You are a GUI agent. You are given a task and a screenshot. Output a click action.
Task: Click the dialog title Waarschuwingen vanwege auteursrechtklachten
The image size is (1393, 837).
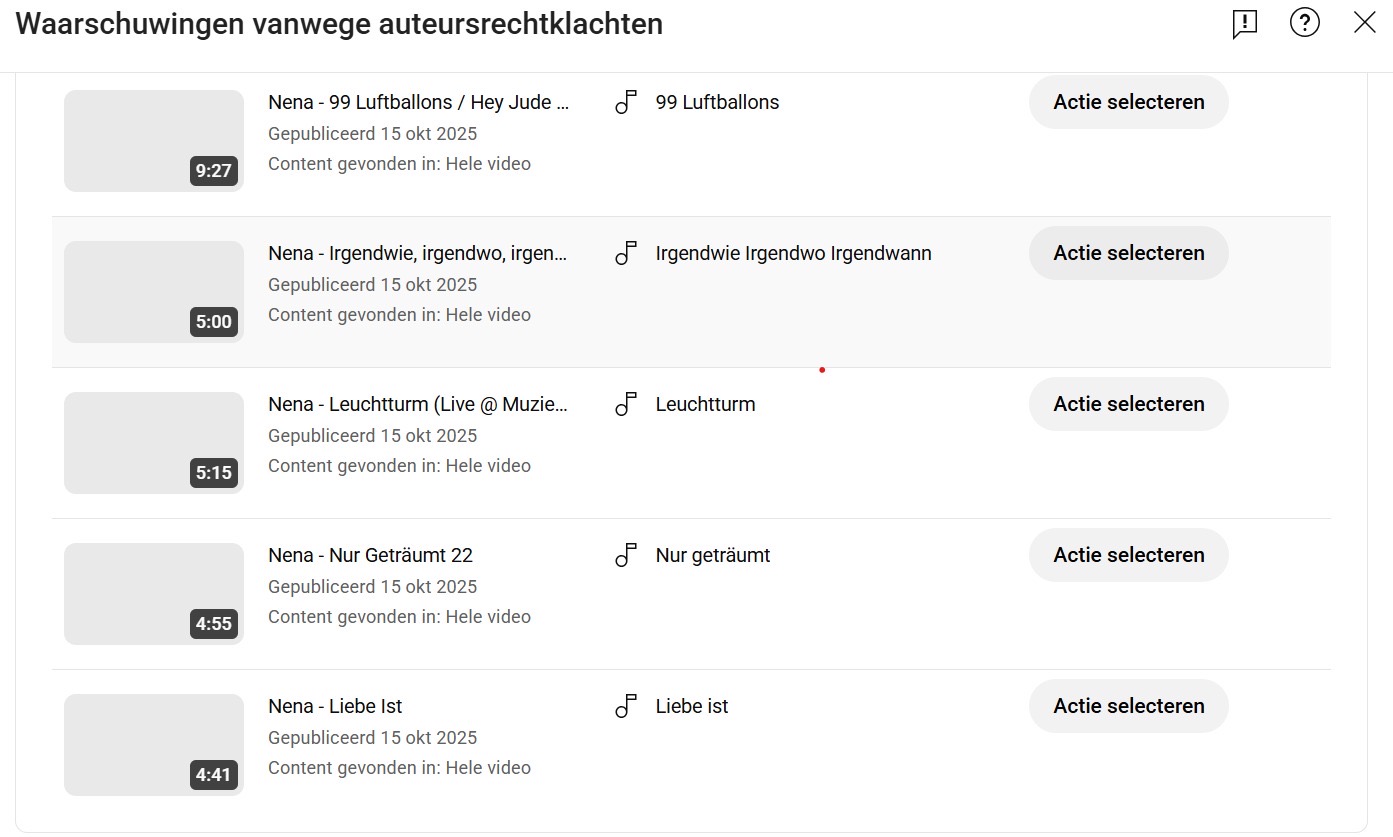point(339,24)
